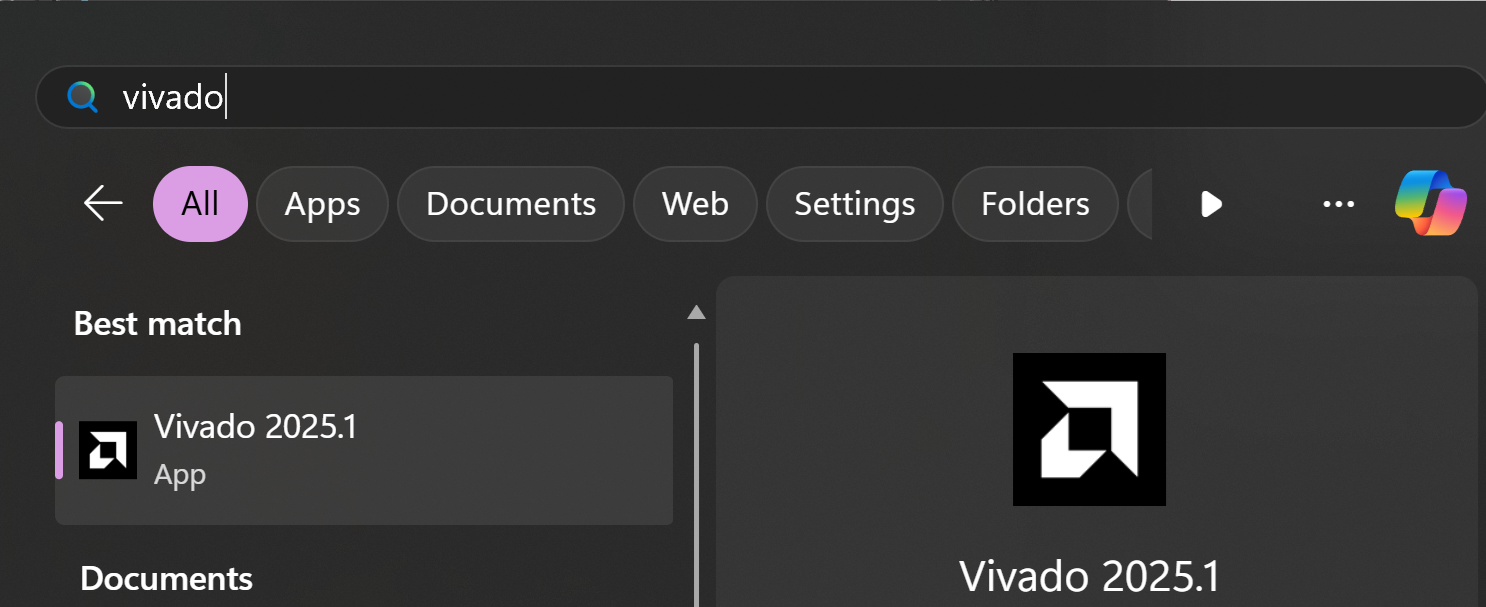
Task: Open the Vivado 2025.1 best match result
Action: pyautogui.click(x=364, y=450)
